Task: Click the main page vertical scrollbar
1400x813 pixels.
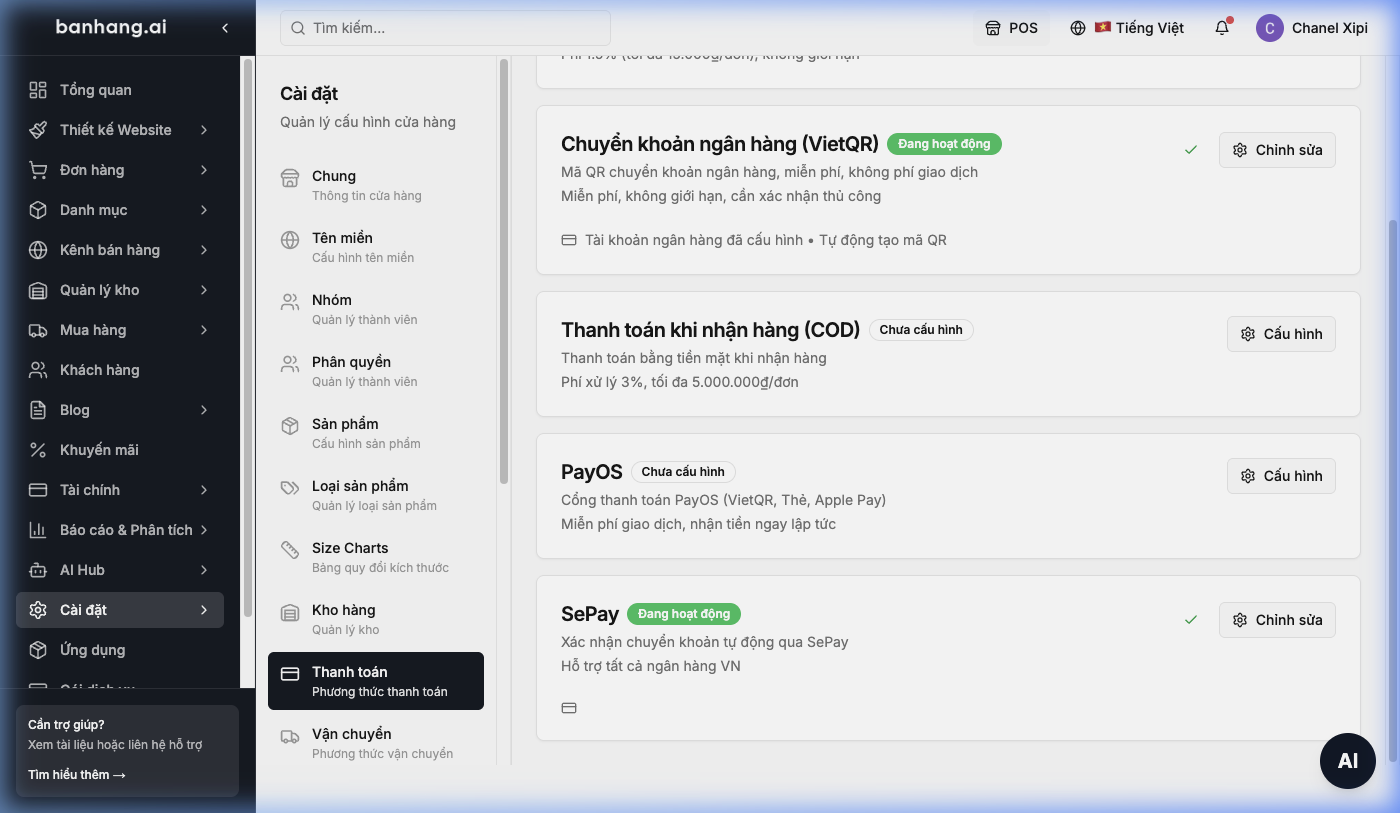Action: pyautogui.click(x=1393, y=490)
